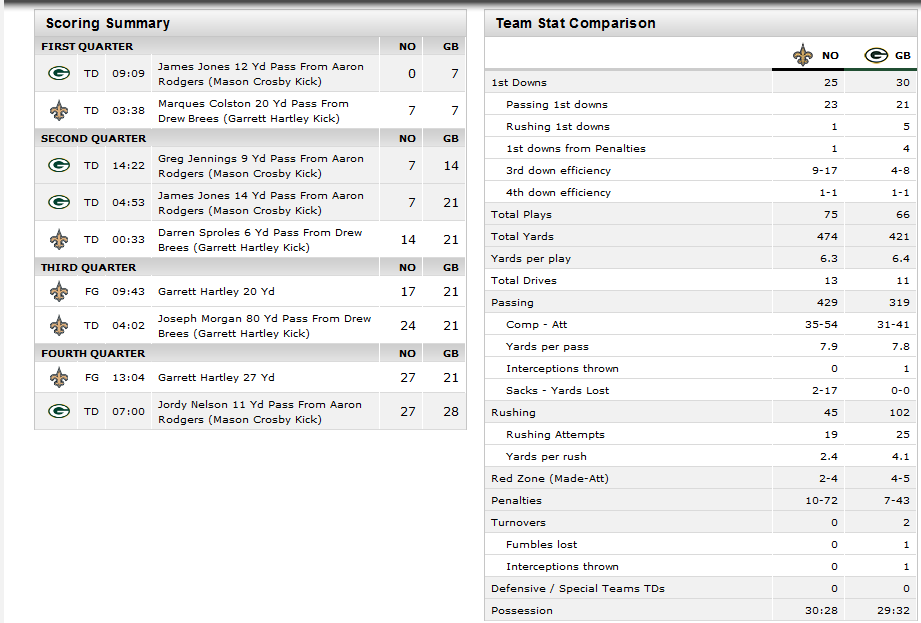Click the Scoring Summary title

click(108, 23)
